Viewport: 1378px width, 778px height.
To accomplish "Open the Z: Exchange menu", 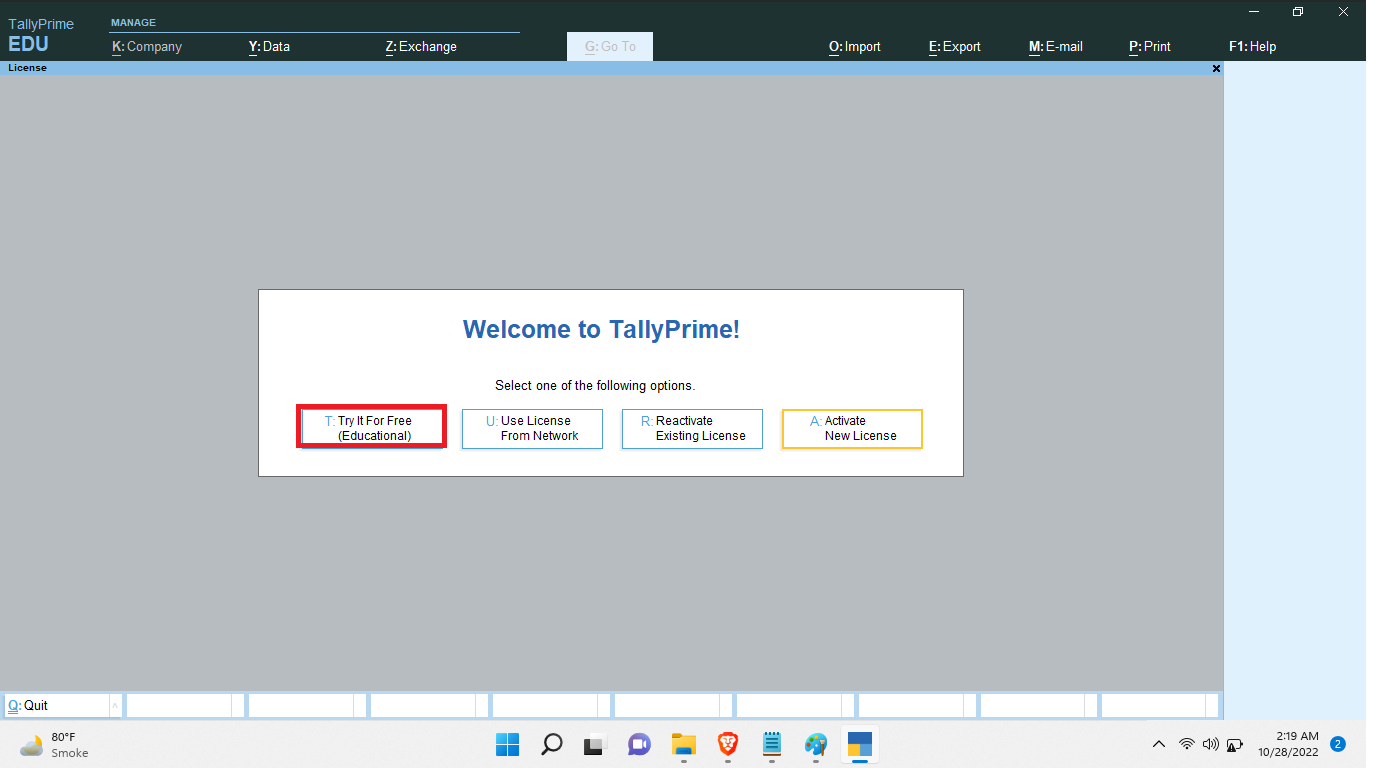I will 421,46.
